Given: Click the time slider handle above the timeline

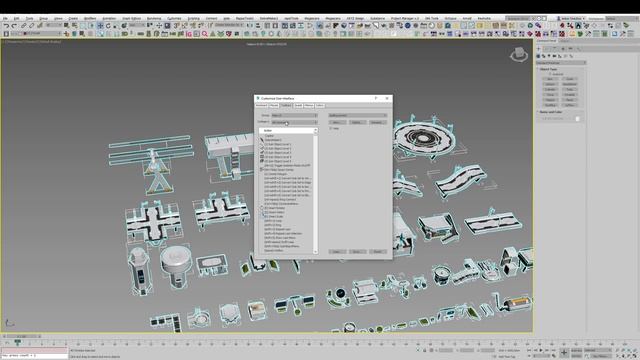Looking at the screenshot, I should (x=21, y=336).
